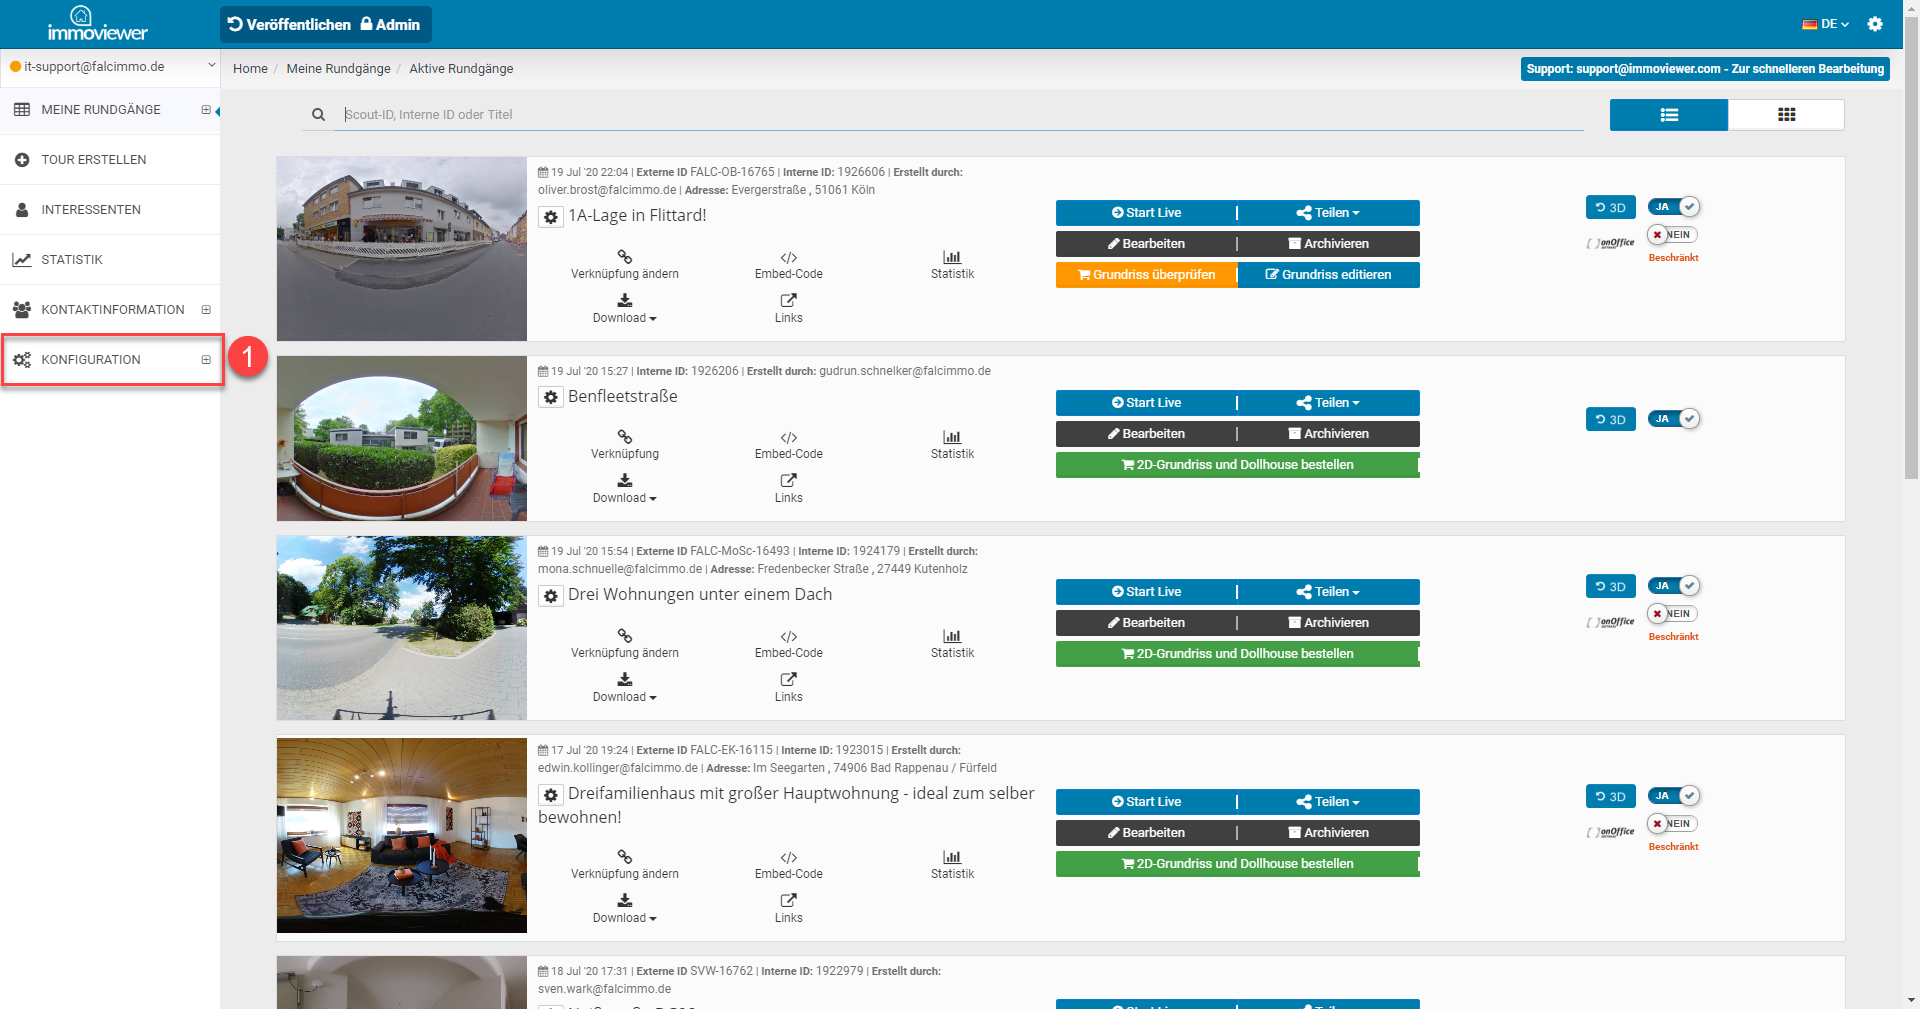Click Links icon for Drei Wohnungen tour
Viewport: 1920px width, 1009px height.
pos(788,680)
